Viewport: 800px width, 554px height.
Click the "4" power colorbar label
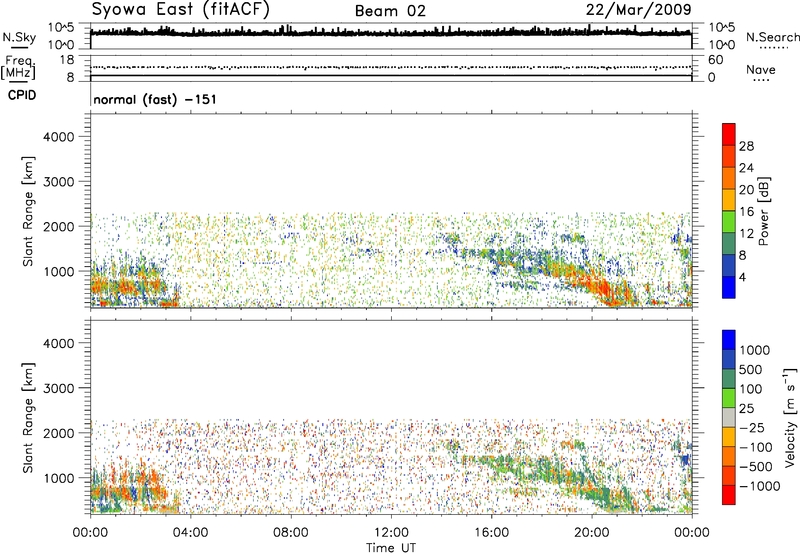(x=742, y=278)
